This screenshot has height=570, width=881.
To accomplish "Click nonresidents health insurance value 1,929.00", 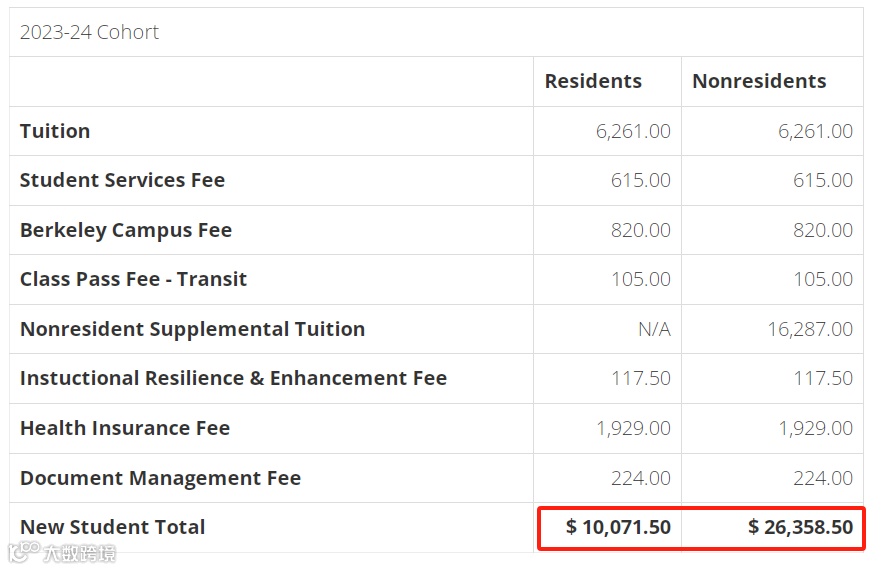I will [x=815, y=428].
